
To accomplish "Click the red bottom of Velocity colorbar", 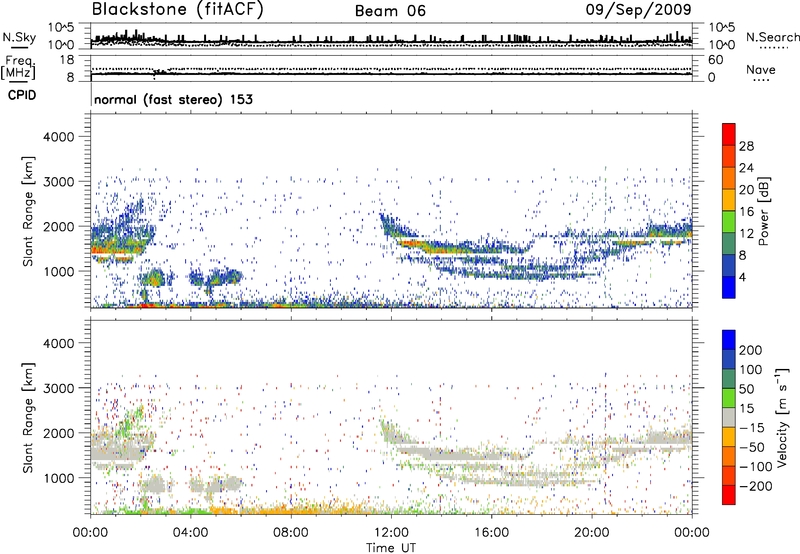I will 729,495.
